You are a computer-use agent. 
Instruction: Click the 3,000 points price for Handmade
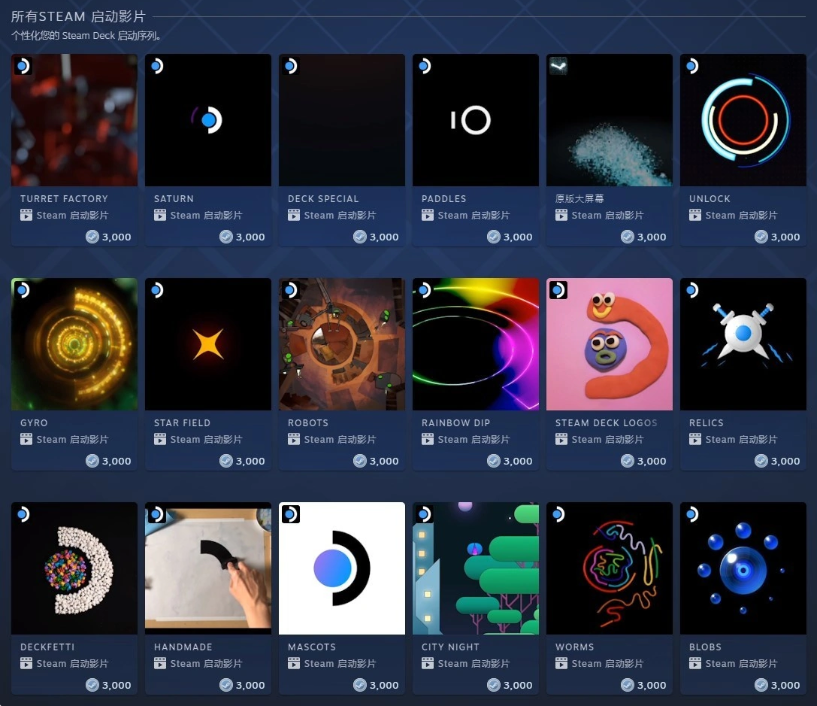[250, 685]
